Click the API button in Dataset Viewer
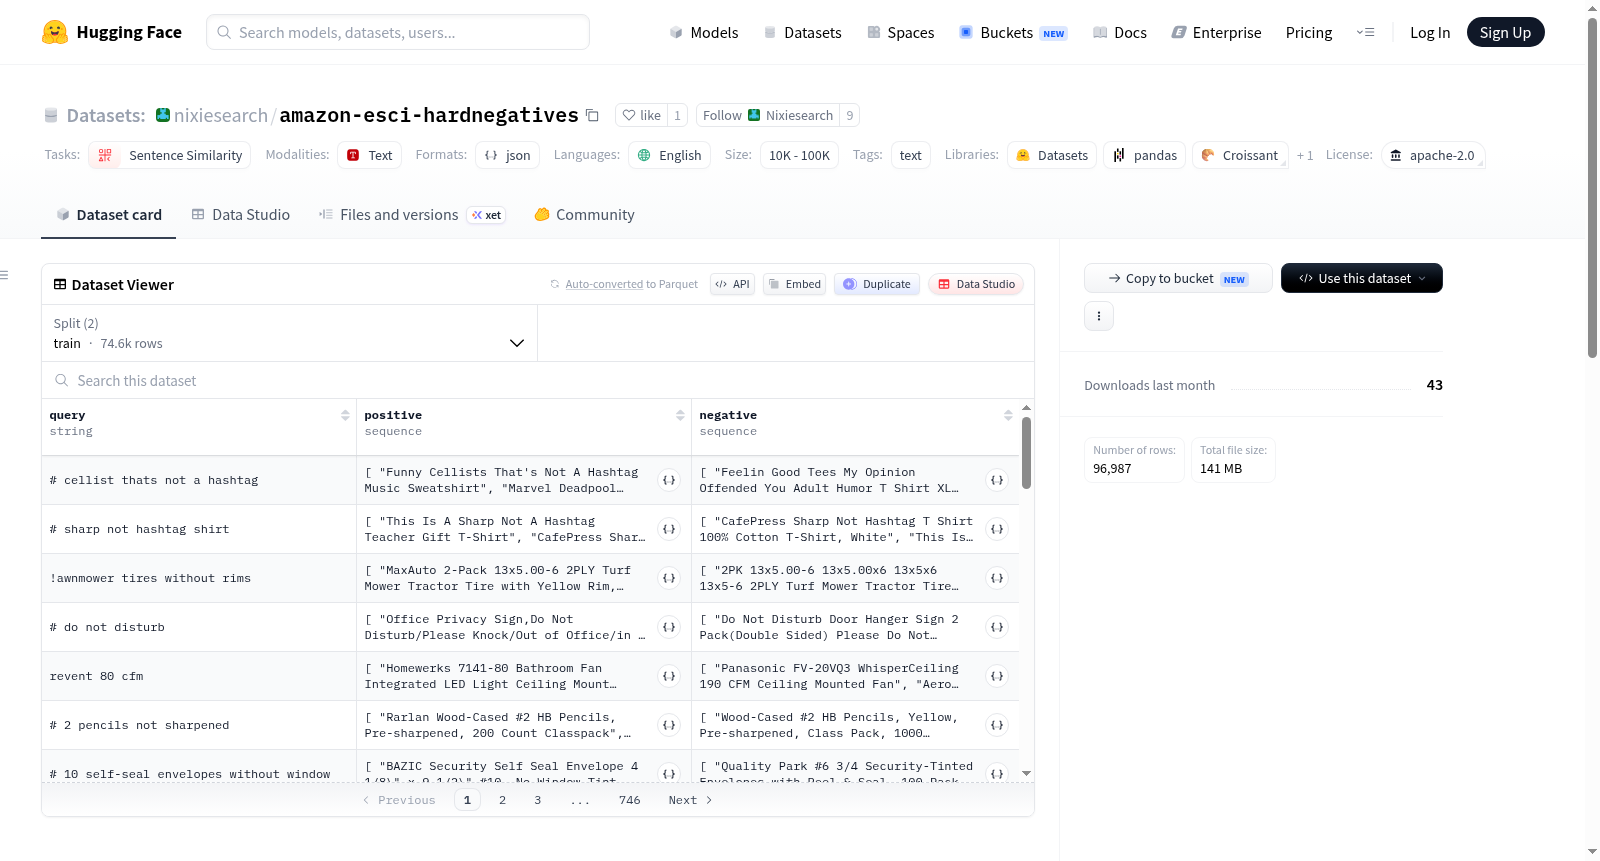The width and height of the screenshot is (1600, 861). 732,284
